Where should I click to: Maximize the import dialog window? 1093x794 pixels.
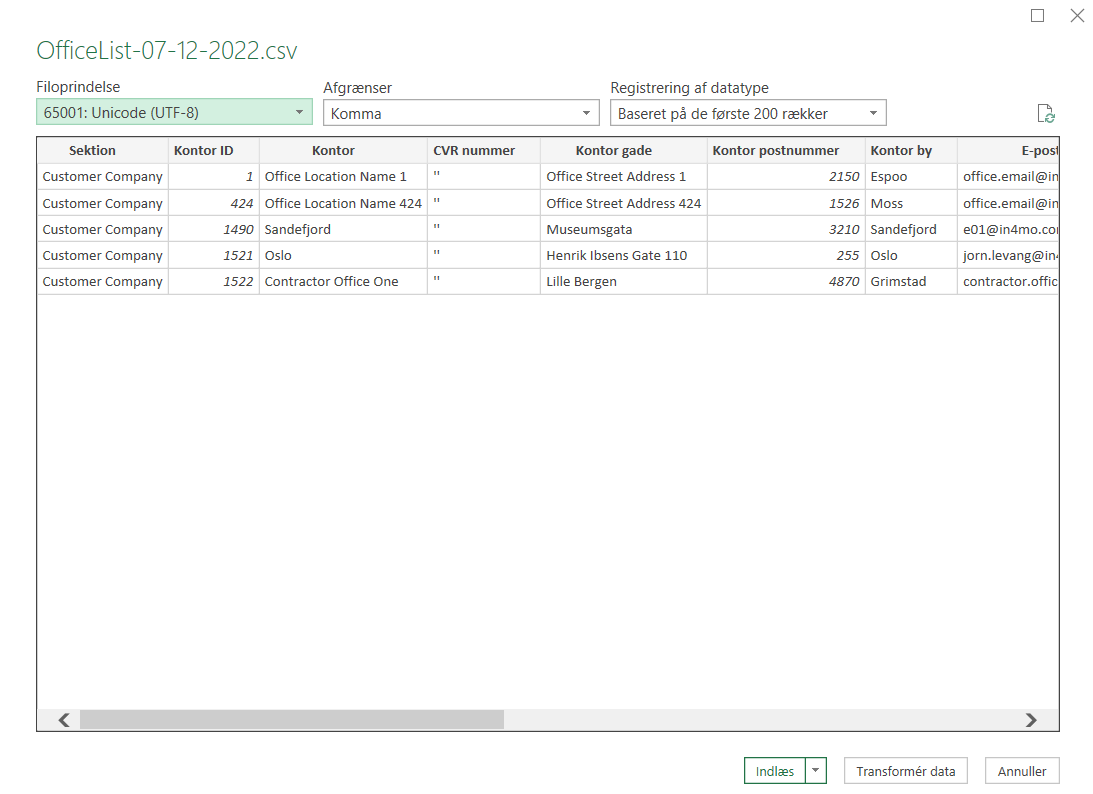pos(1037,16)
